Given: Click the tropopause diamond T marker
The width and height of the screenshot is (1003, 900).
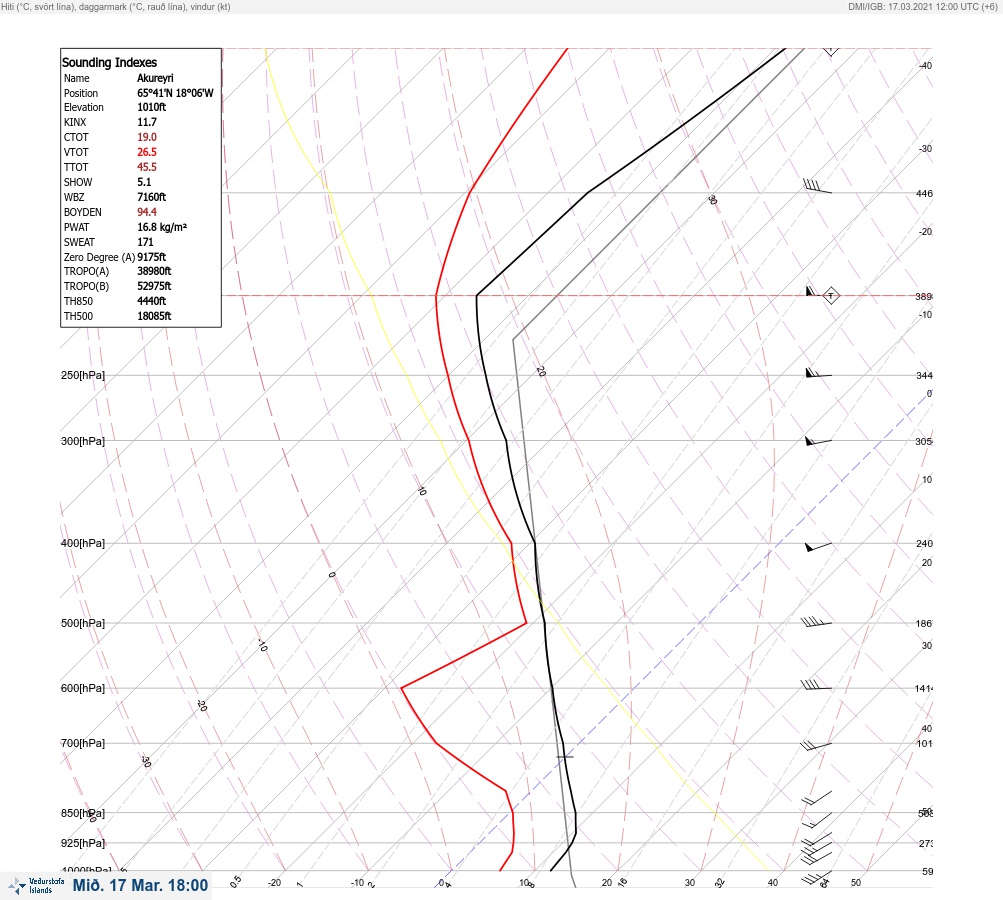Looking at the screenshot, I should pyautogui.click(x=831, y=296).
